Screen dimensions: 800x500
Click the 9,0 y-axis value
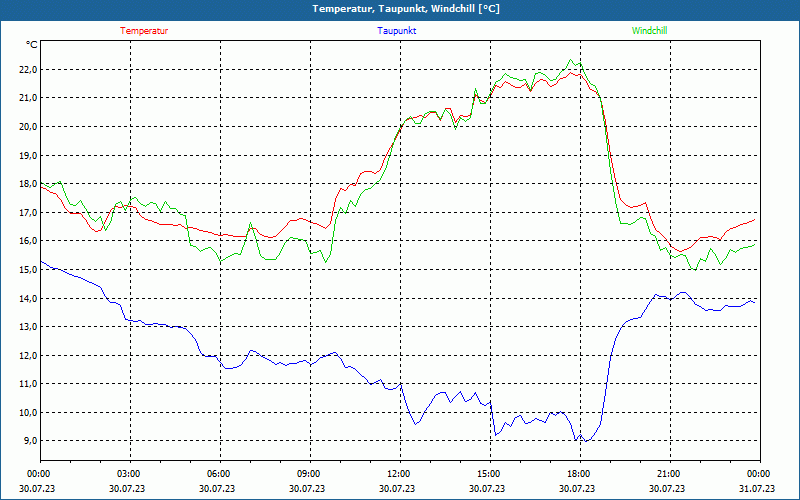point(30,441)
